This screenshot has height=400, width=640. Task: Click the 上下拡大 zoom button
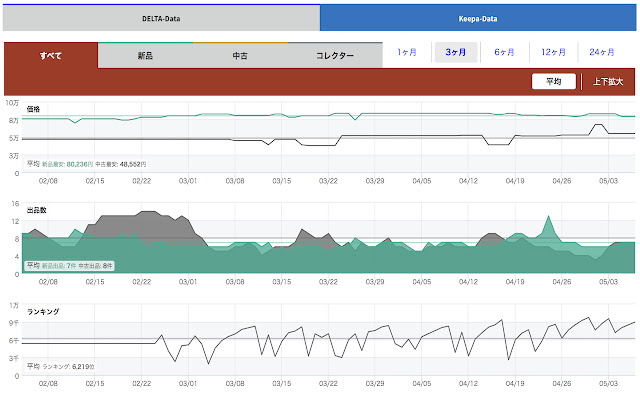tap(606, 82)
